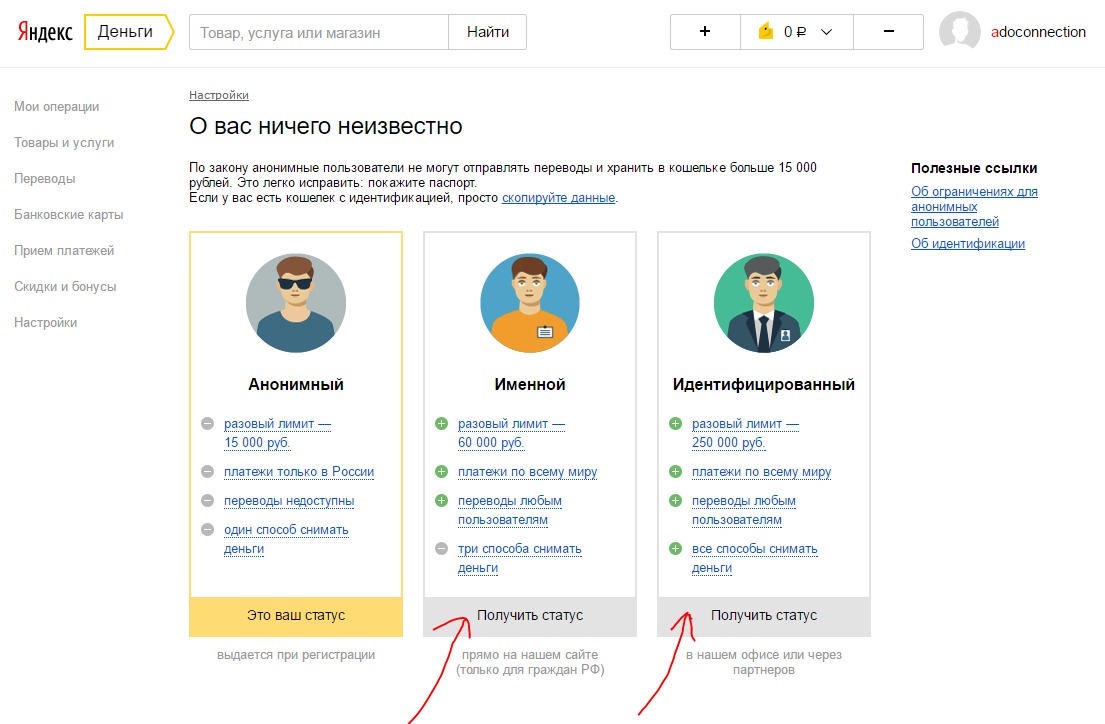Viewport: 1105px width, 724px height.
Task: Click the Найти search button
Action: click(488, 32)
